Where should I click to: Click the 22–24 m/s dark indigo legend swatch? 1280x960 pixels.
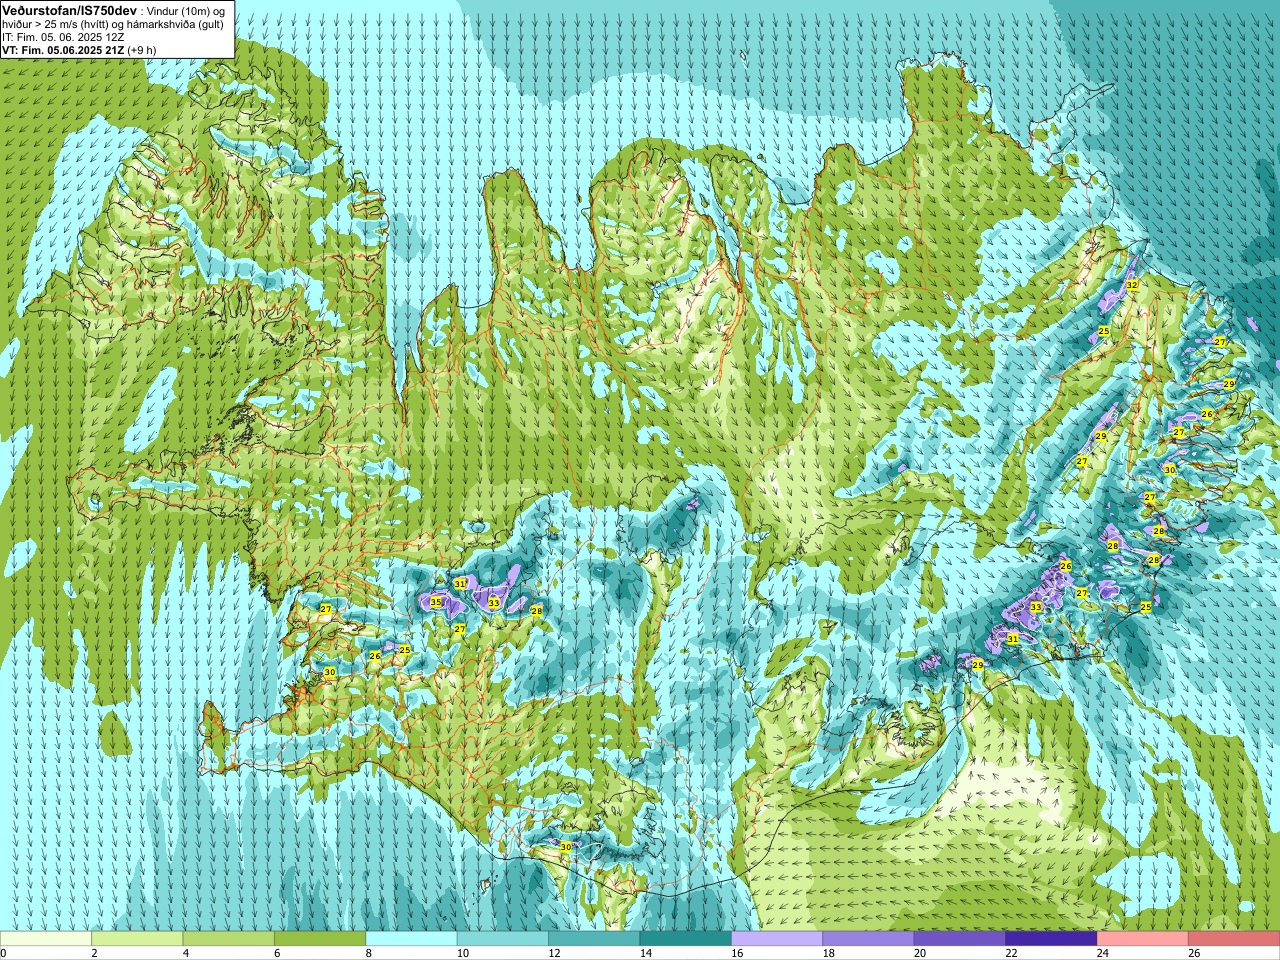coord(1051,939)
